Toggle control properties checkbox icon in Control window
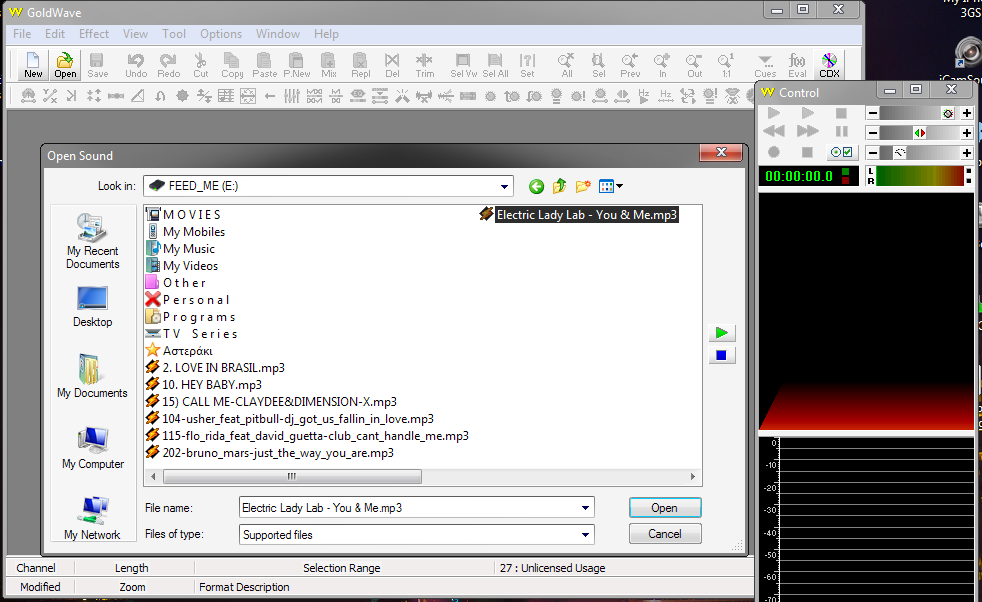The width and height of the screenshot is (982, 602). 841,152
